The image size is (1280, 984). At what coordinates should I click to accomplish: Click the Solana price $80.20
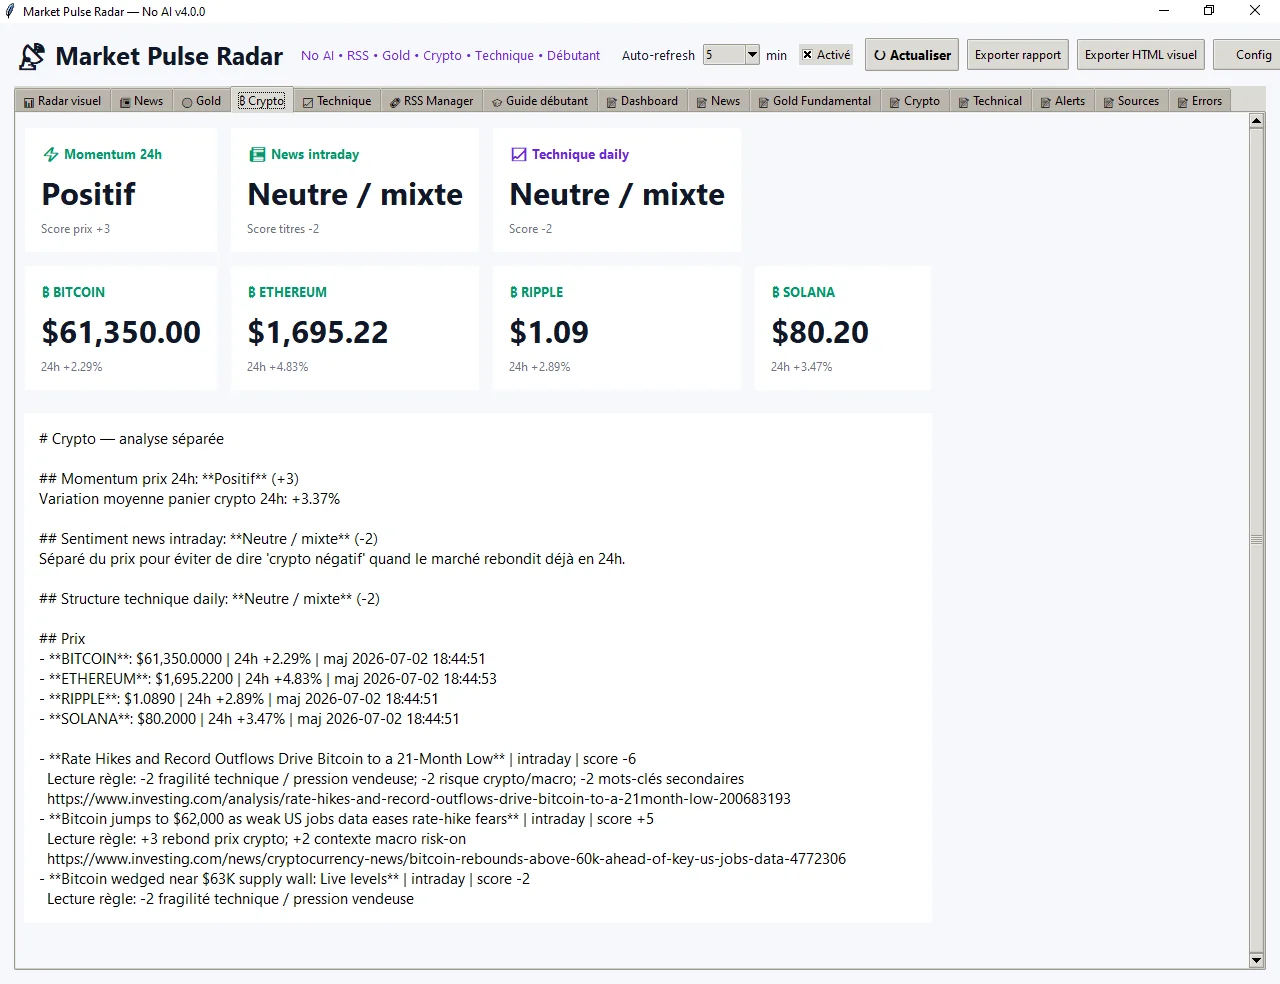(x=820, y=332)
